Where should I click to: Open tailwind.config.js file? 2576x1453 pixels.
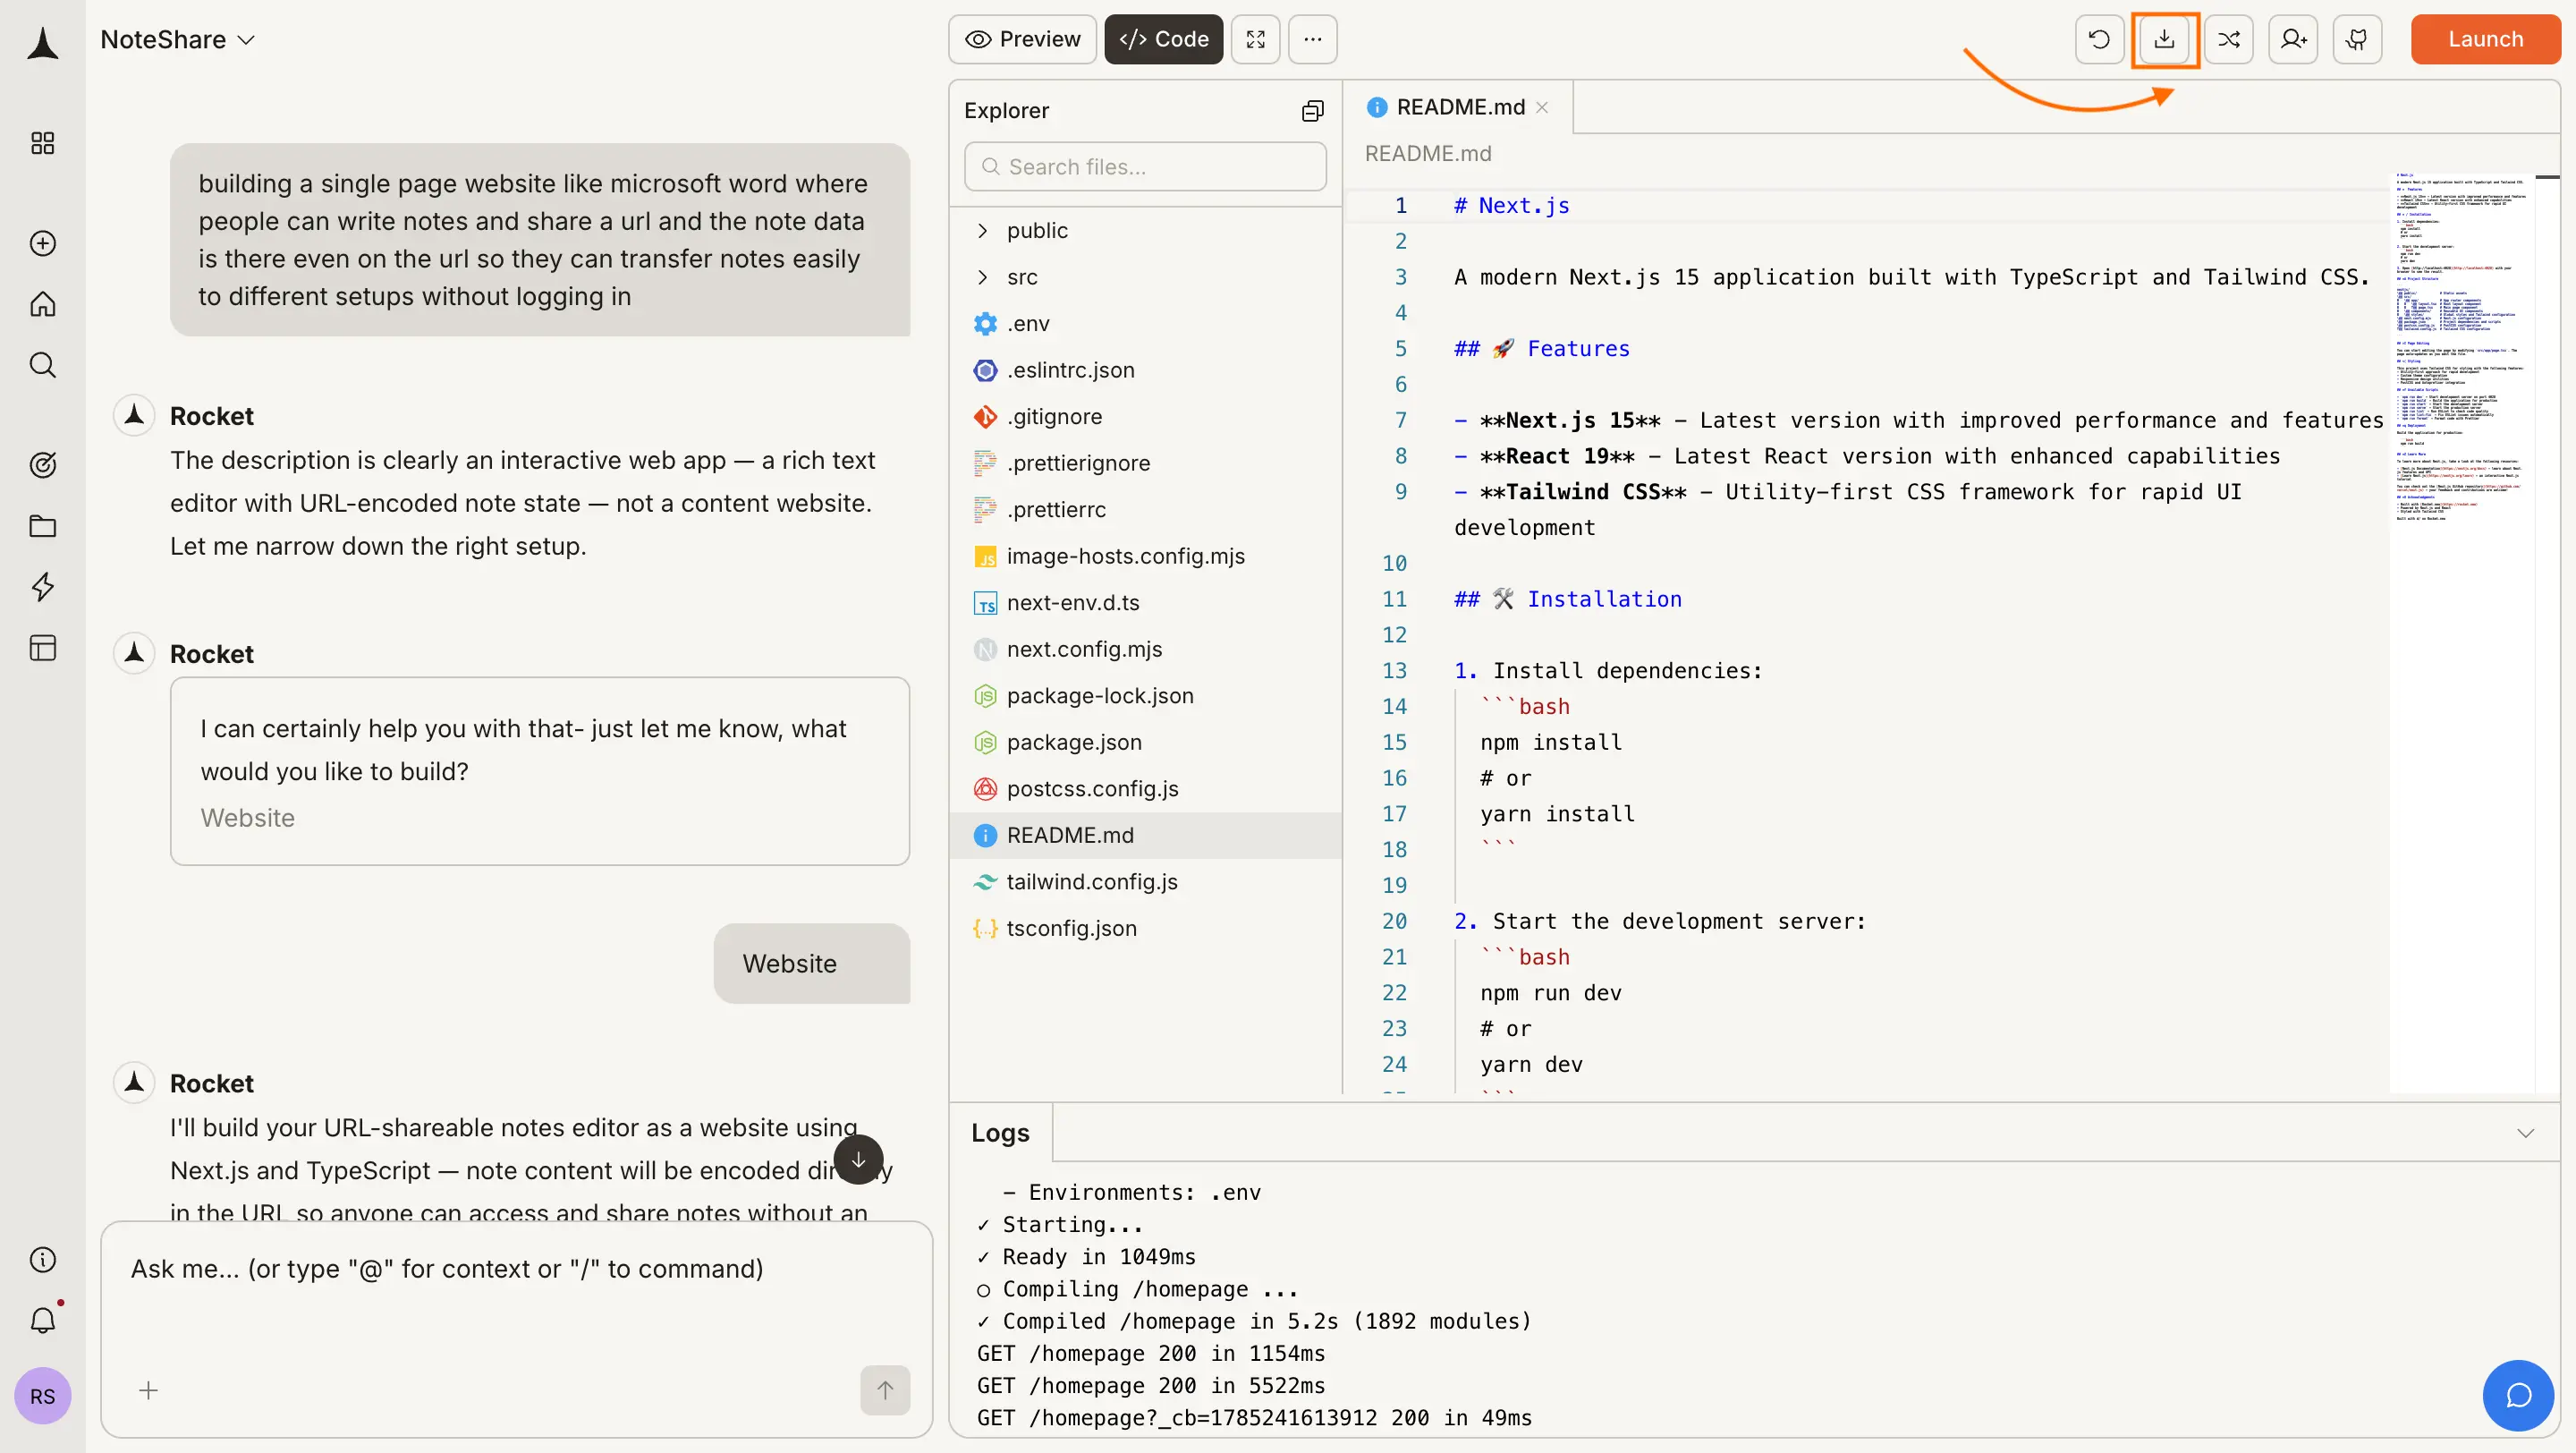pyautogui.click(x=1145, y=881)
